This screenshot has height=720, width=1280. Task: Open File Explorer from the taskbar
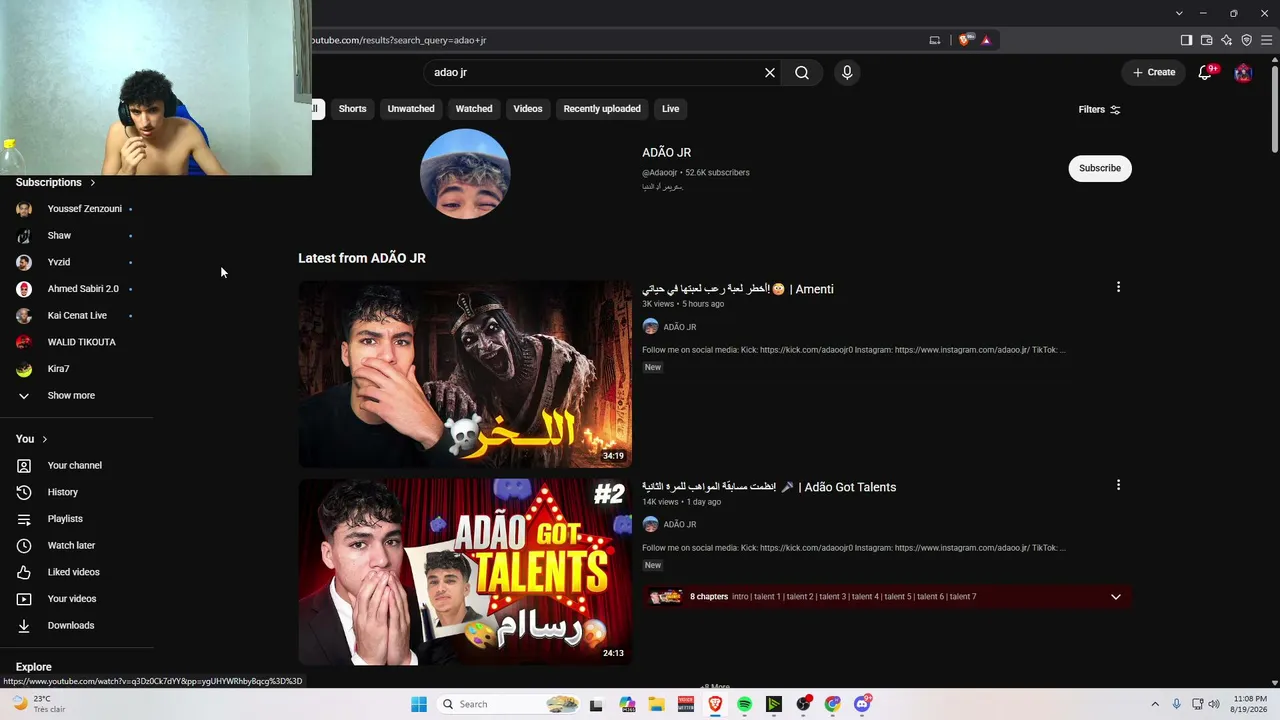657,704
